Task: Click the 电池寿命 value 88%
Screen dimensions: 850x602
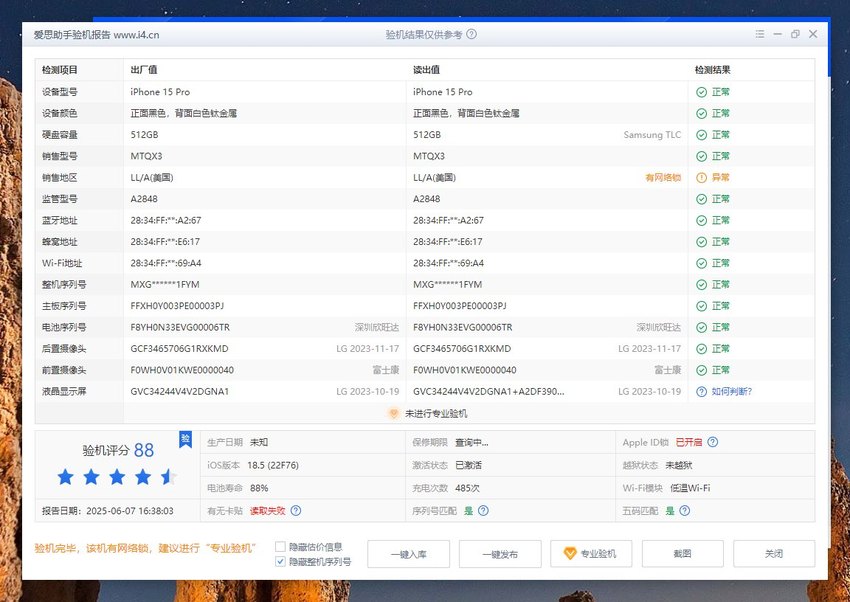Action: tap(259, 488)
